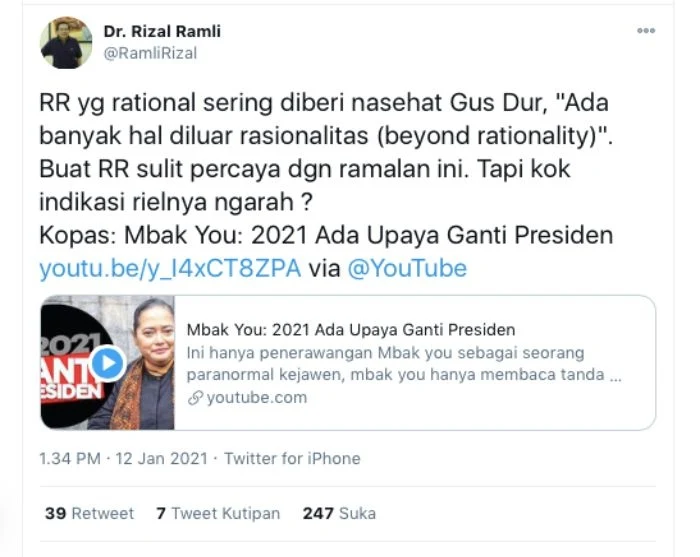Open the @RamliRizal handle
The image size is (700, 557).
(150, 53)
